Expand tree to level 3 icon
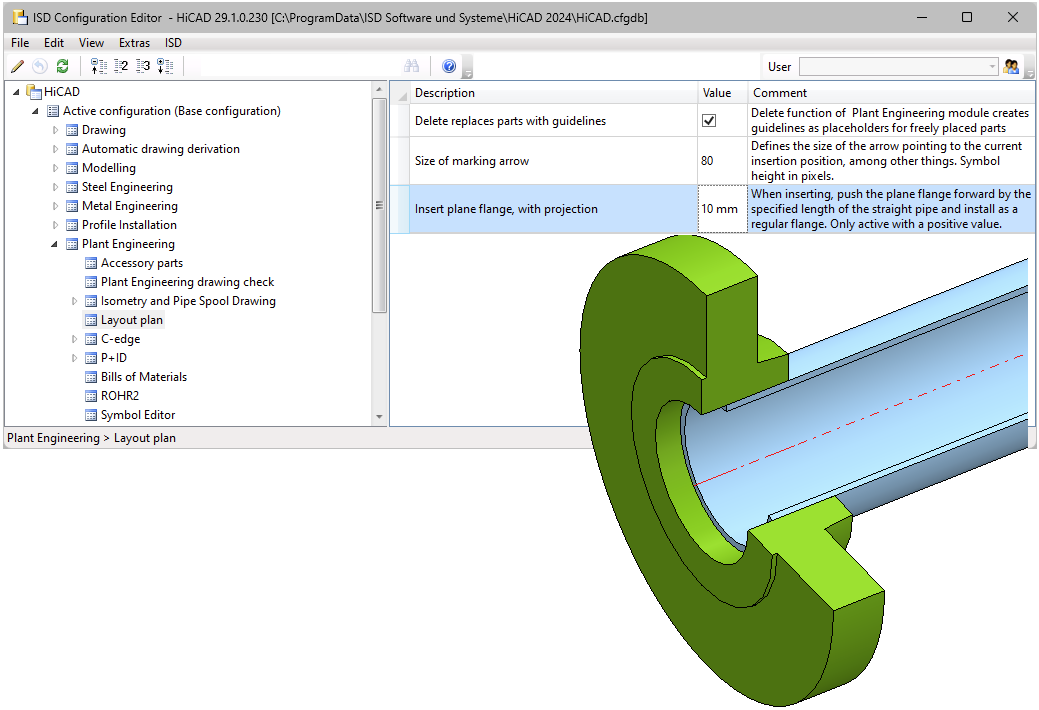The image size is (1039, 710). coord(143,67)
